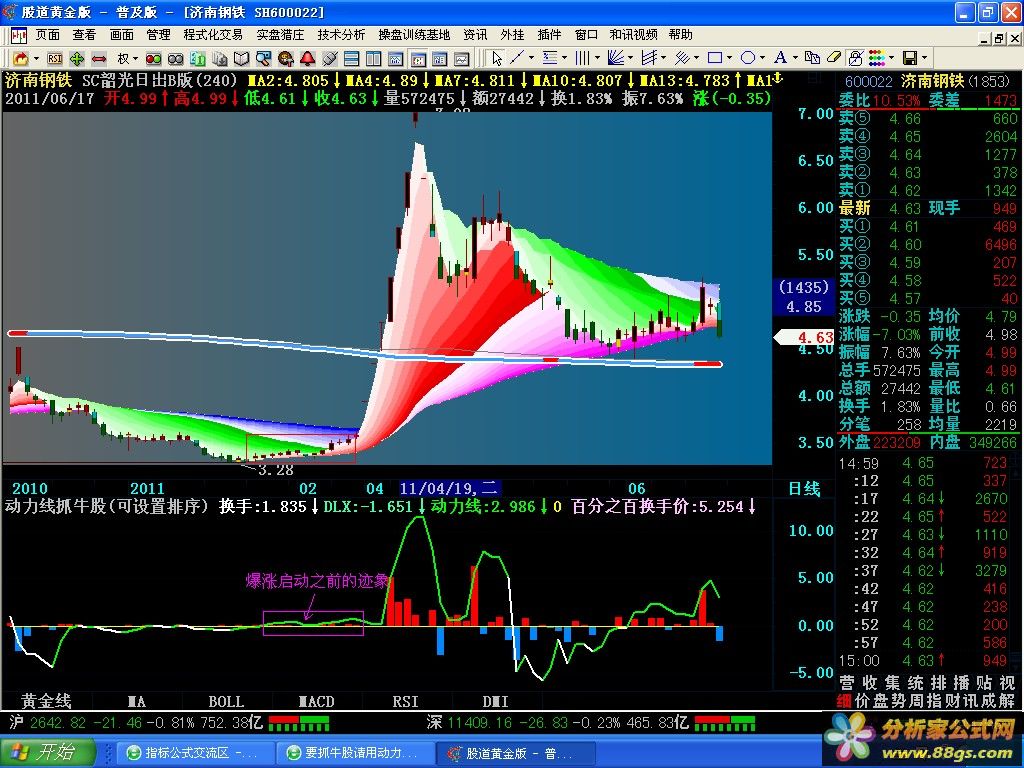Select the vertical period lines tool
The width and height of the screenshot is (1024, 768).
click(x=583, y=58)
